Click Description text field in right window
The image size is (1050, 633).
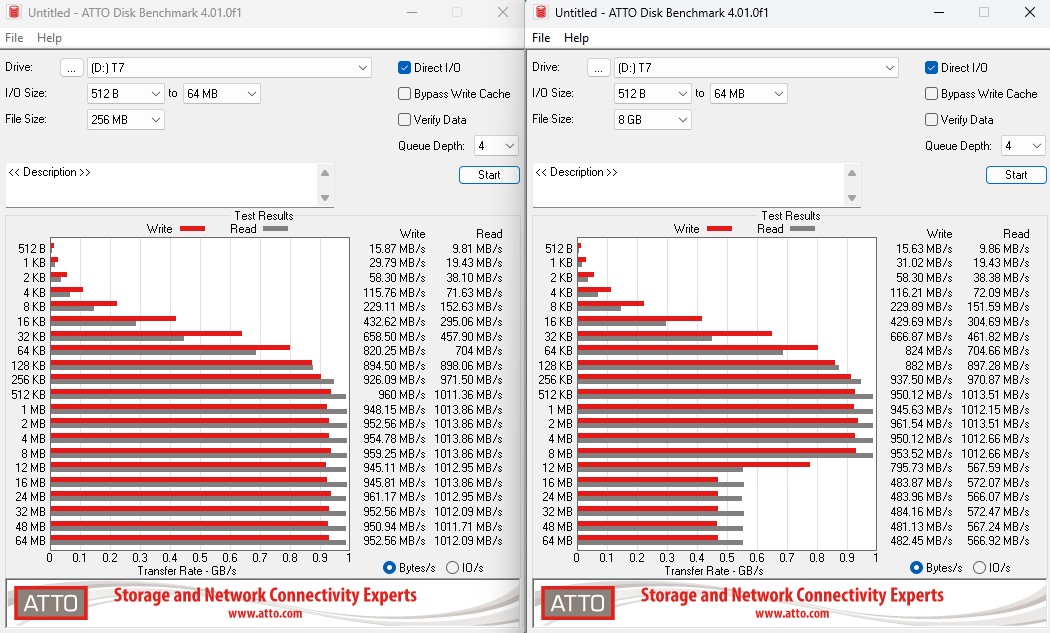coord(688,185)
